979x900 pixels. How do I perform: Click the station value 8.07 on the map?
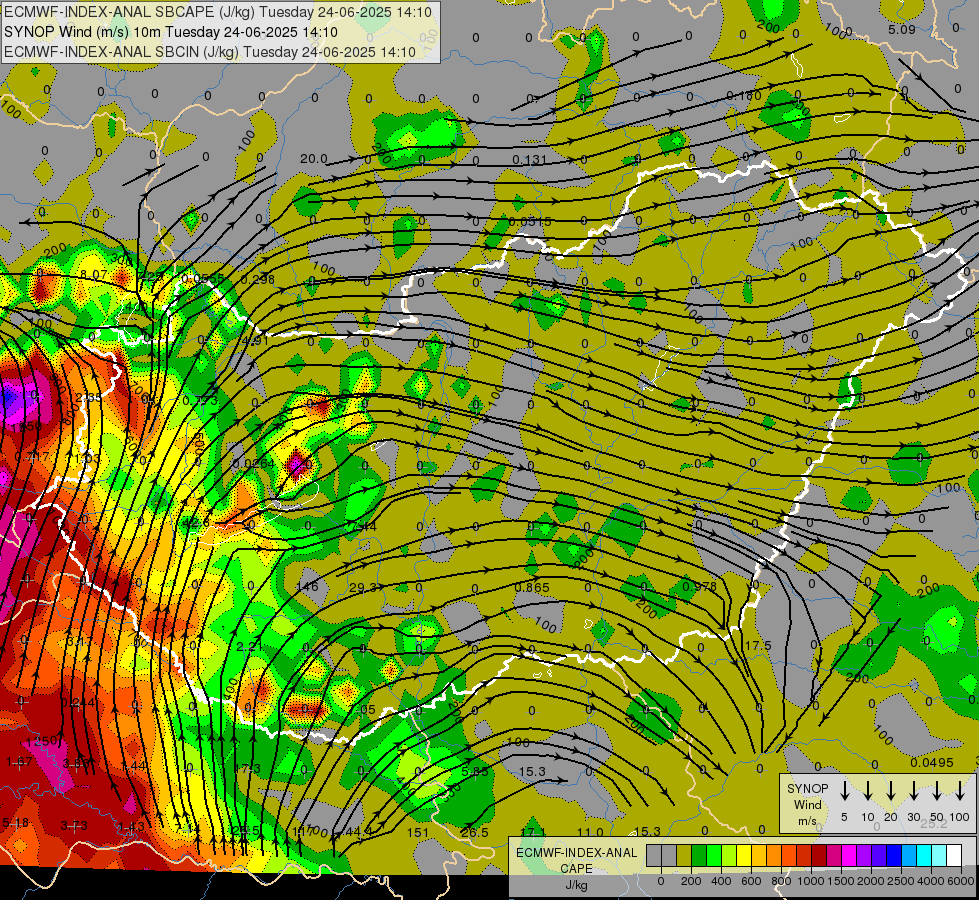[93, 274]
